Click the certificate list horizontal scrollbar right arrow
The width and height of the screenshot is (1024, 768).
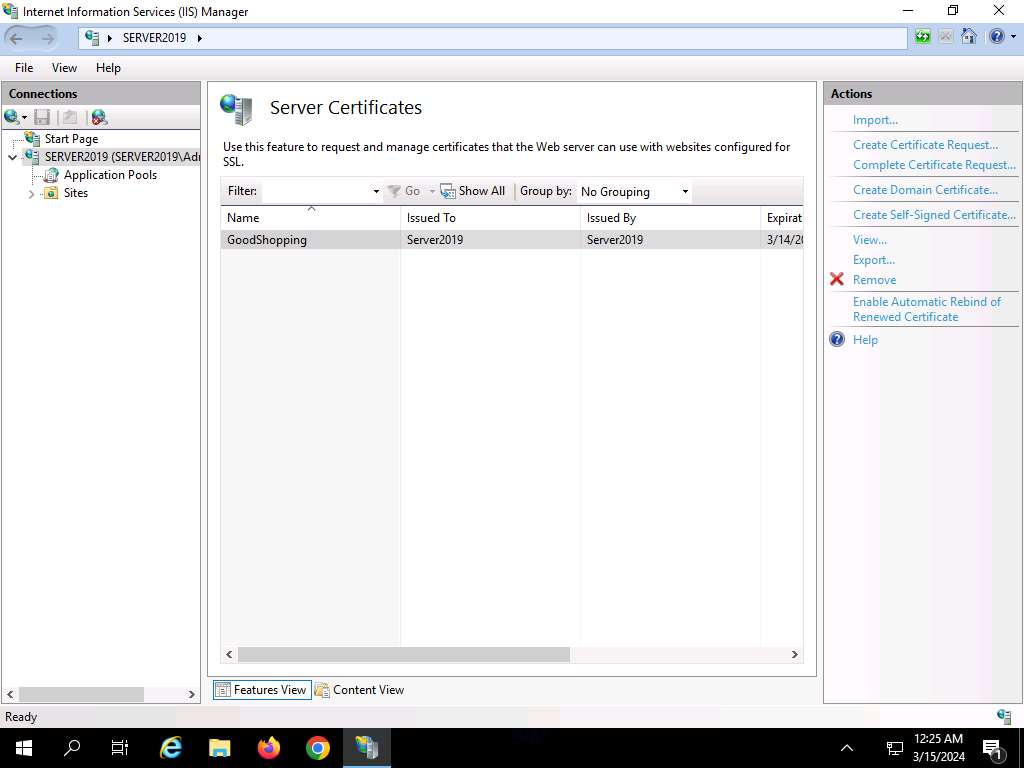794,654
